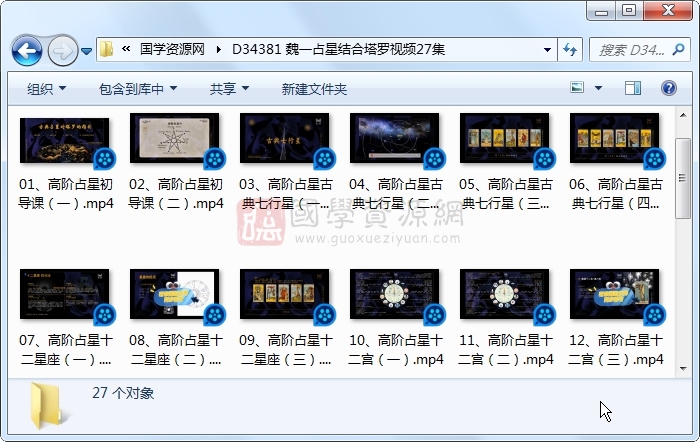The image size is (700, 442).
Task: Open the 包含到库中 menu
Action: 138,89
